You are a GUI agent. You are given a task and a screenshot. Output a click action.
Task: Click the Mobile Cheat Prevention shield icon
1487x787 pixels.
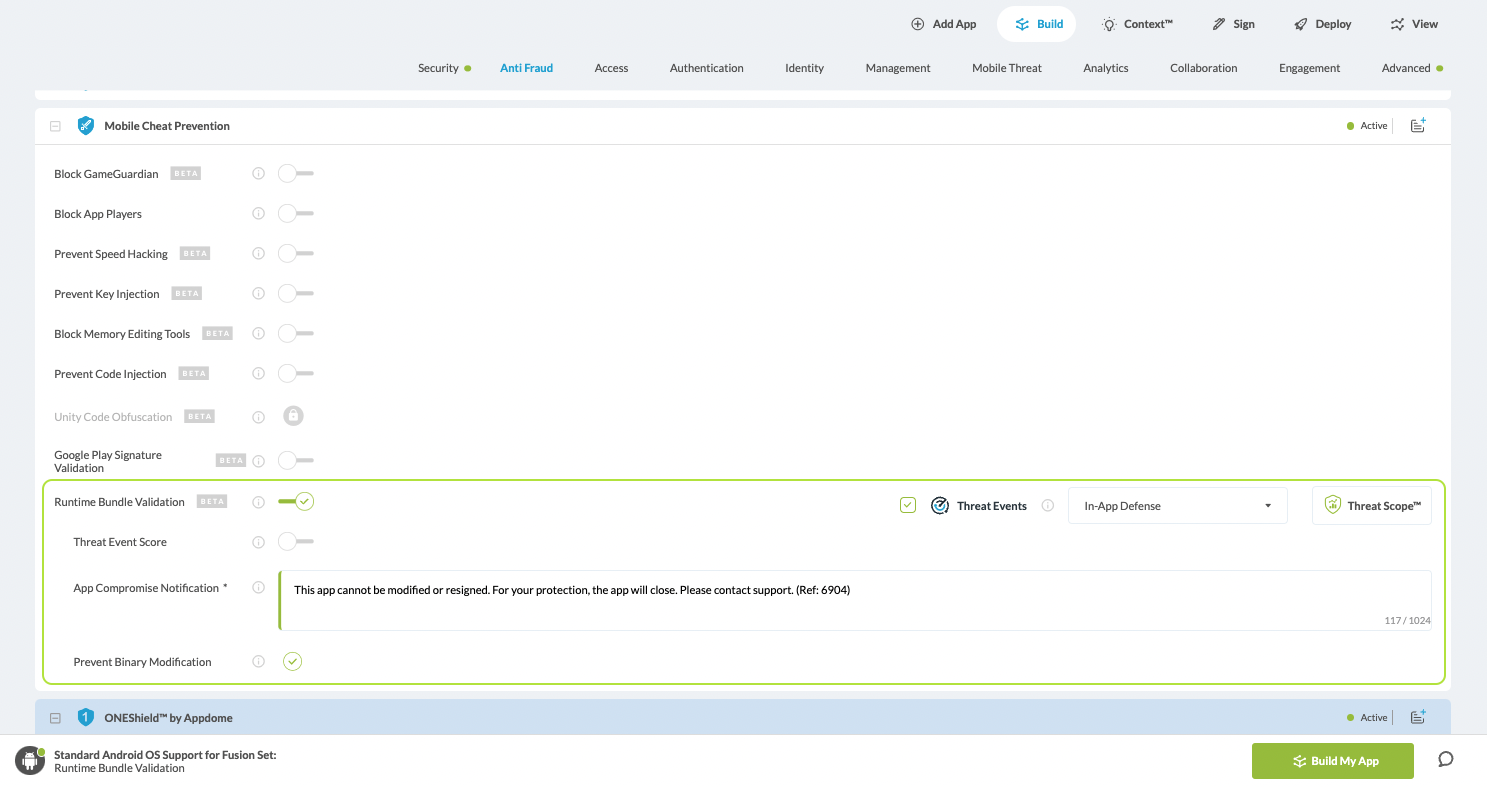coord(86,126)
